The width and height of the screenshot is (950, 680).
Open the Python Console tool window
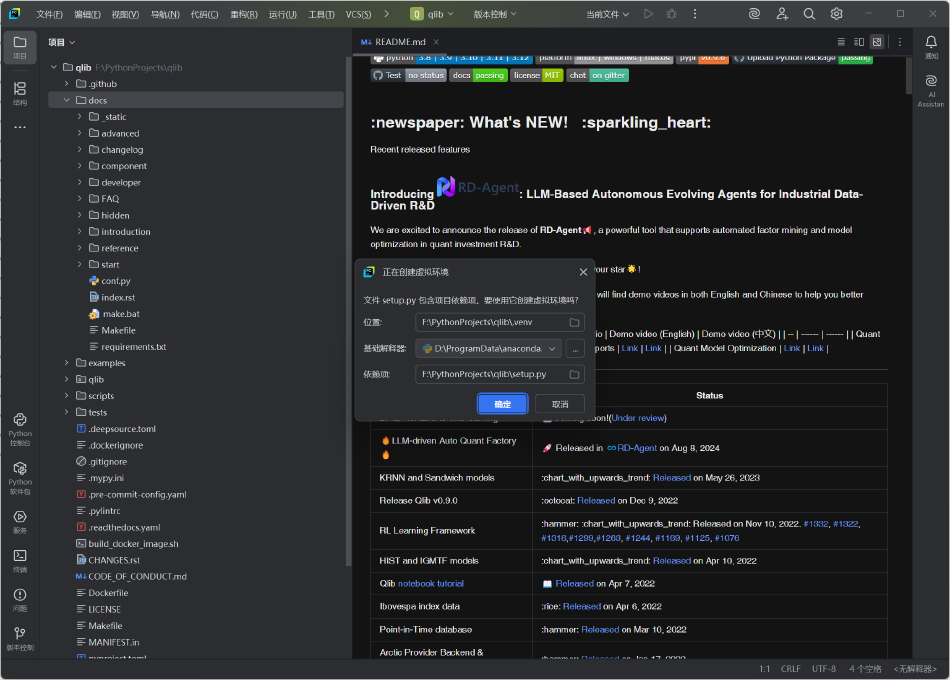pos(20,428)
